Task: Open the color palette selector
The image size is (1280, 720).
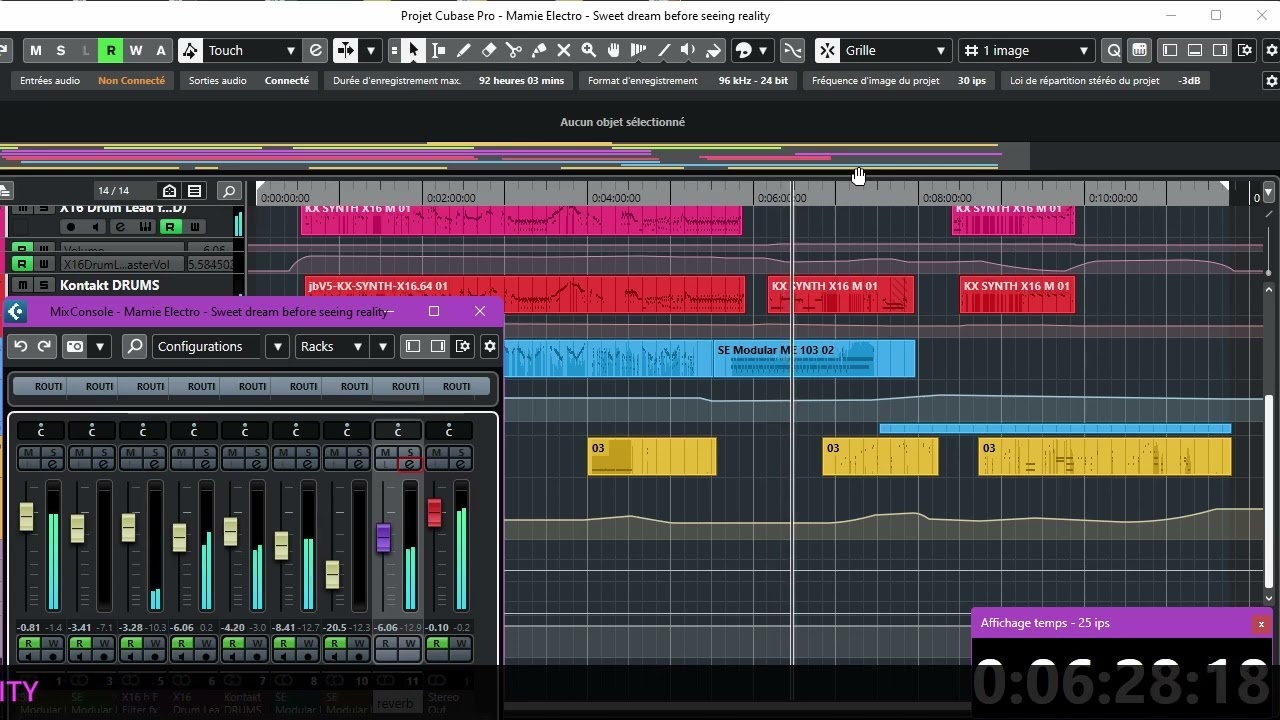Action: tap(743, 50)
